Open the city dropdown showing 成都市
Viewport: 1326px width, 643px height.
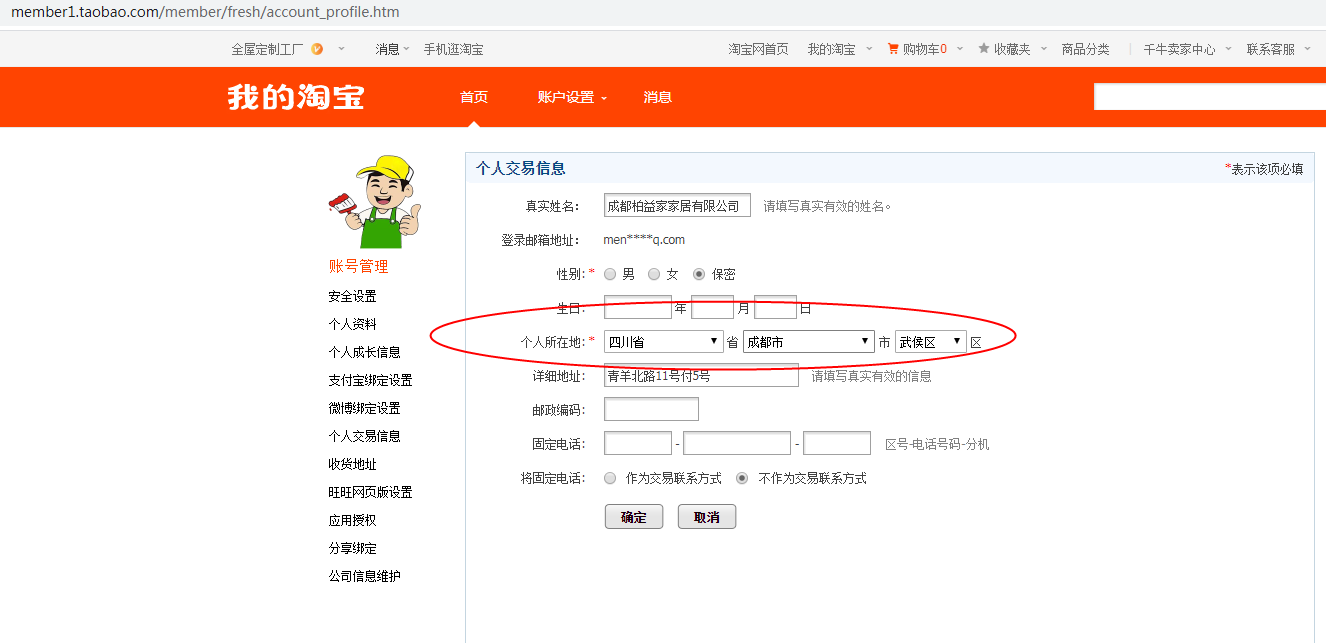coord(809,342)
